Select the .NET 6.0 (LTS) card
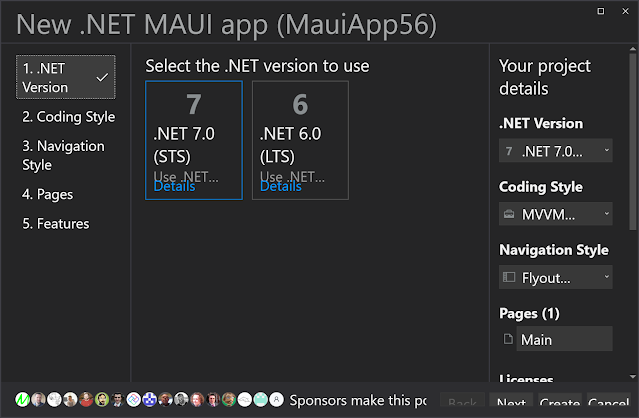Viewport: 639px width, 418px height. [300, 140]
